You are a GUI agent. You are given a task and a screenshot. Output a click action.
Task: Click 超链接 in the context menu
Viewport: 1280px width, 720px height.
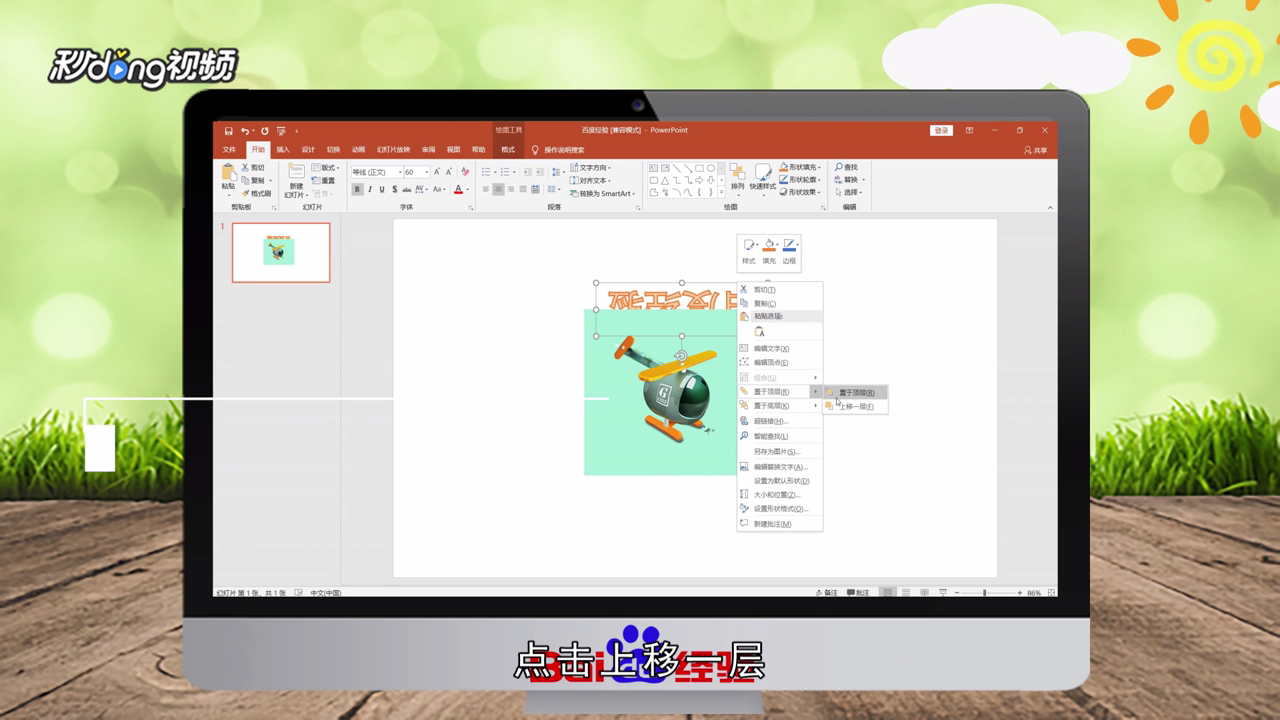coord(780,421)
